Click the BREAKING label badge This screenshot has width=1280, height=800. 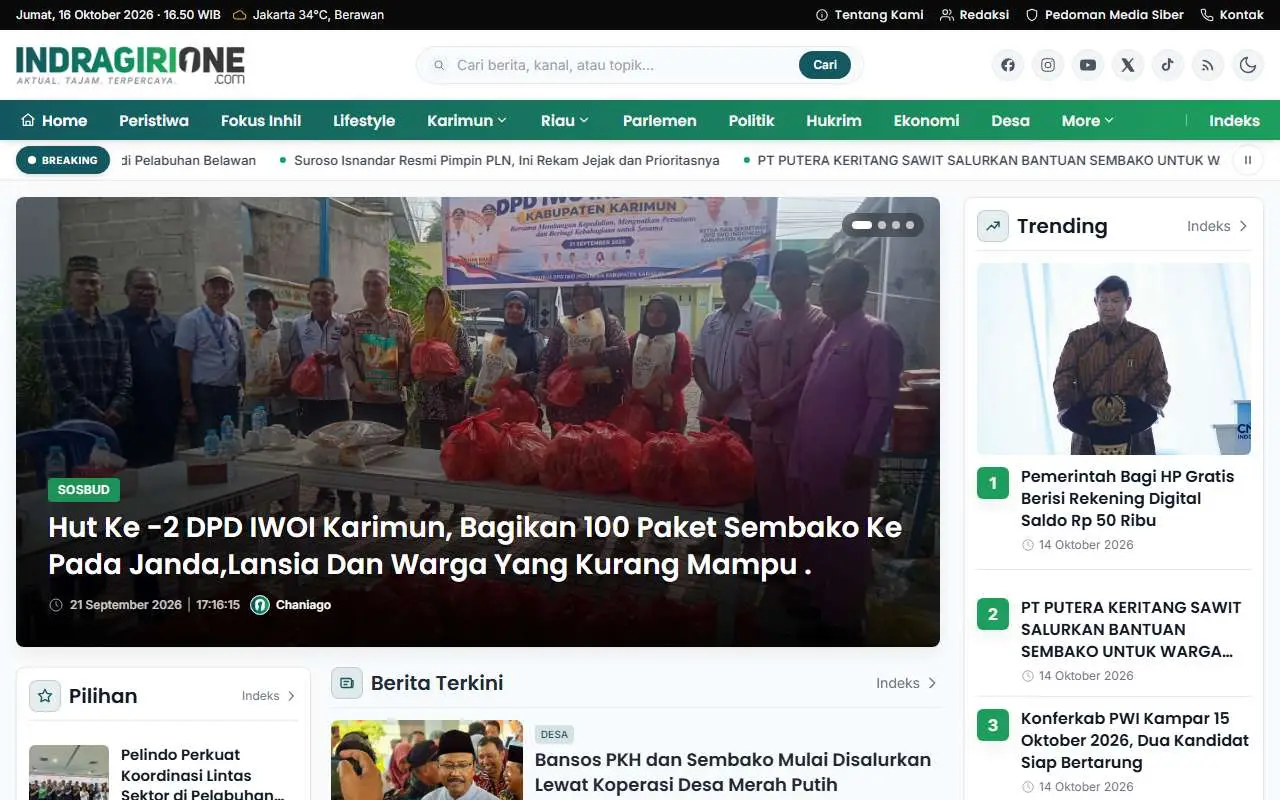(x=63, y=160)
